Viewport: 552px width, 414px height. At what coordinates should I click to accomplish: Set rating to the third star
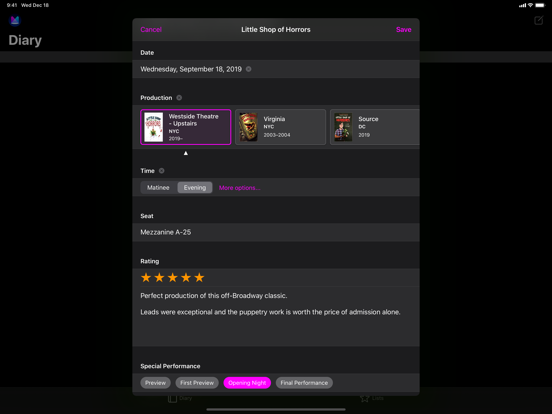click(172, 277)
